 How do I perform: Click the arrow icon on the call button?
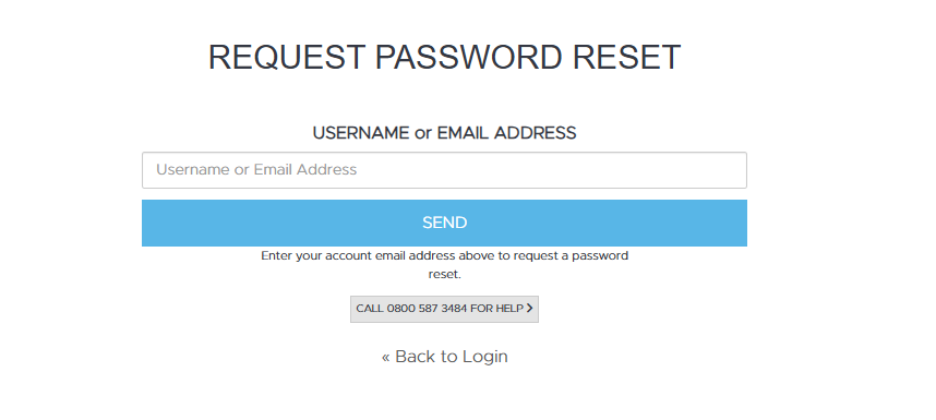pyautogui.click(x=530, y=309)
